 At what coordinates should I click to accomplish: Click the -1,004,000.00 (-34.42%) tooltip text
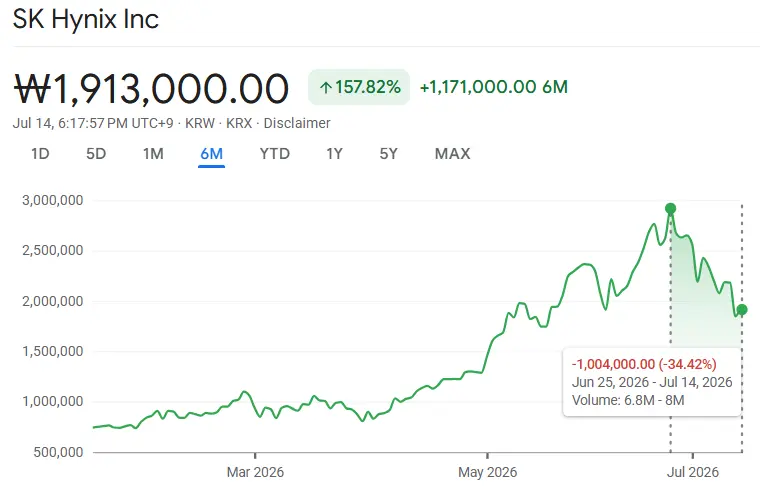(x=644, y=364)
